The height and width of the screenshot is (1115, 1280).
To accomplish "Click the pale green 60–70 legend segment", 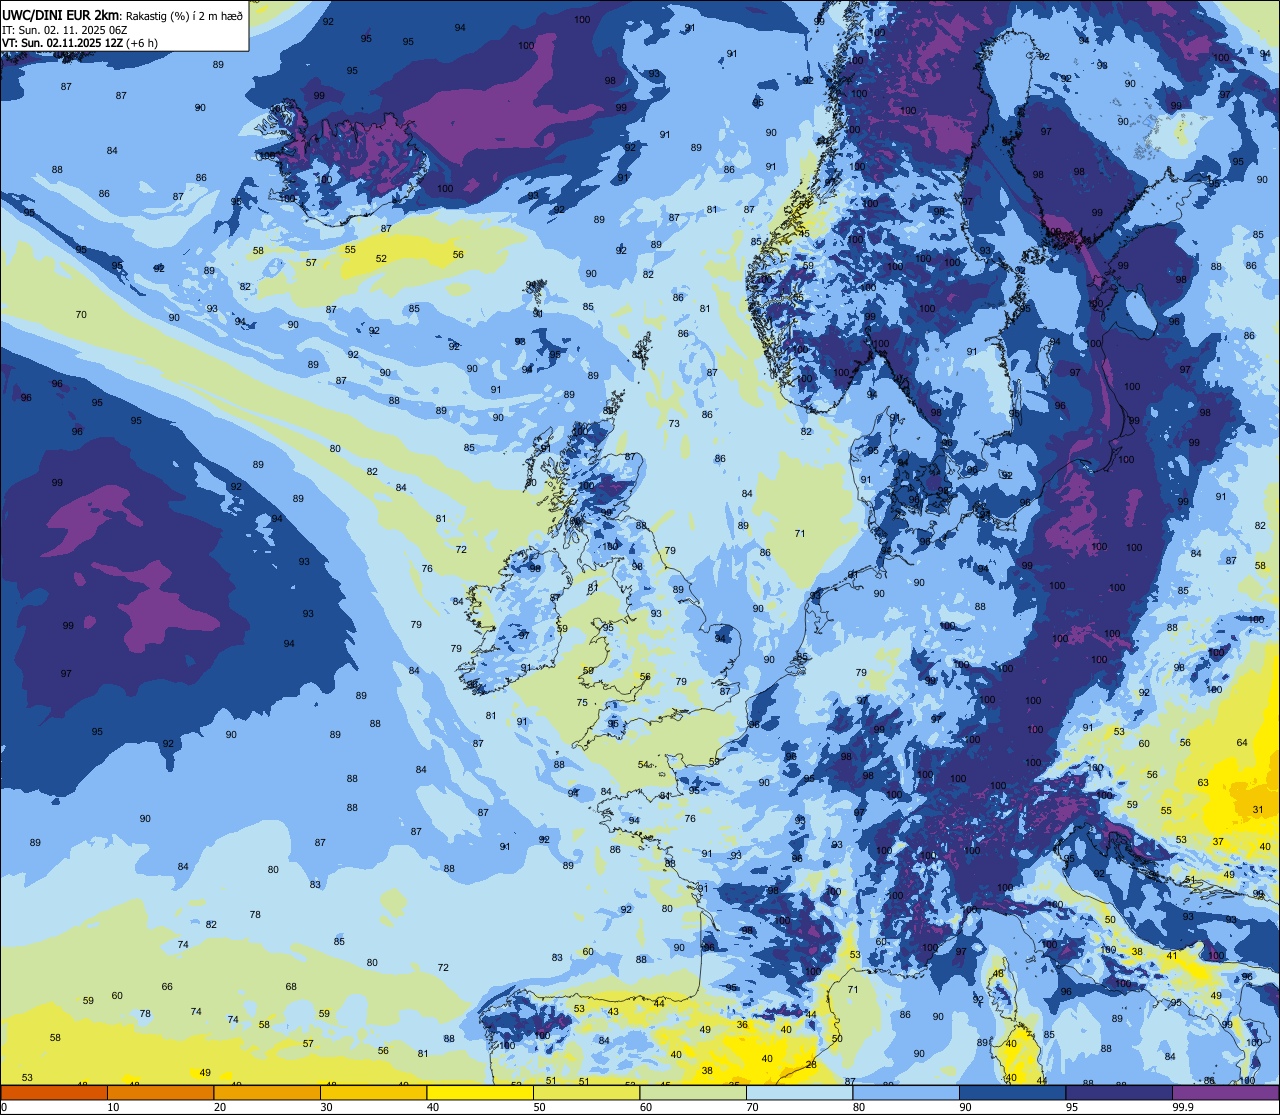I will pos(693,1092).
